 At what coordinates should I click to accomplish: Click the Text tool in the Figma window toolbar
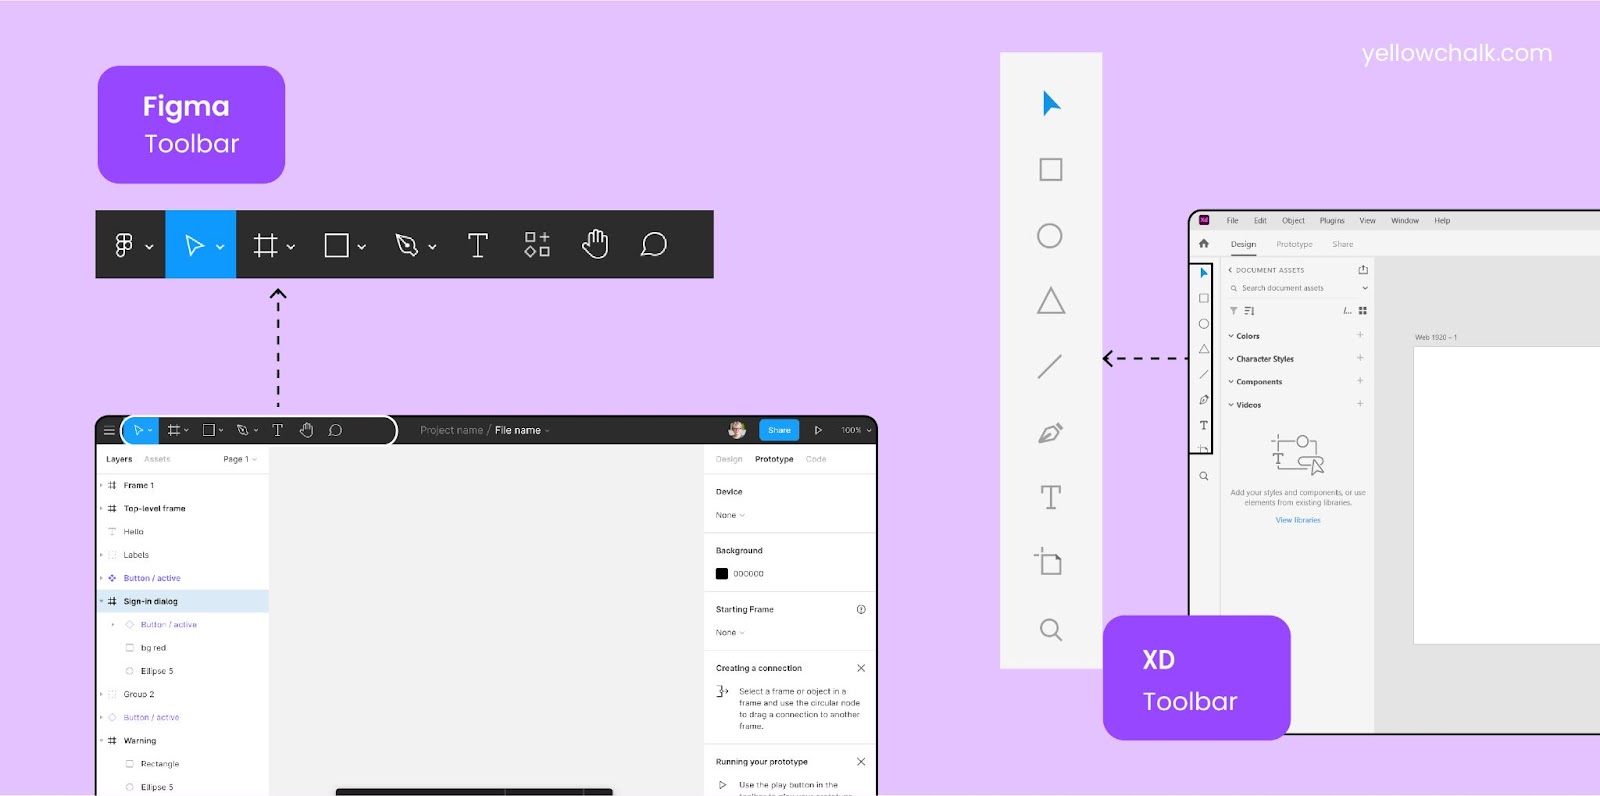278,430
